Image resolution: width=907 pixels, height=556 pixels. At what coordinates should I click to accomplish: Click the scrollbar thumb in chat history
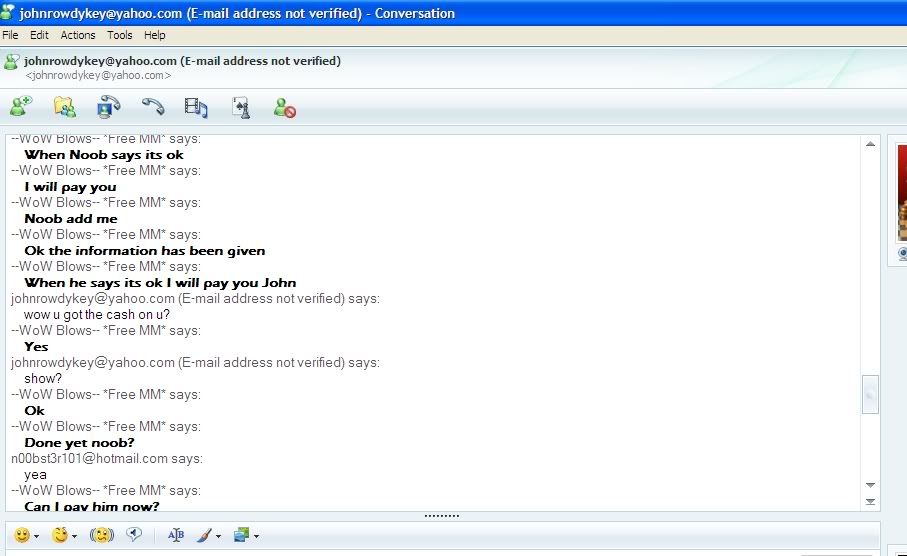(870, 395)
